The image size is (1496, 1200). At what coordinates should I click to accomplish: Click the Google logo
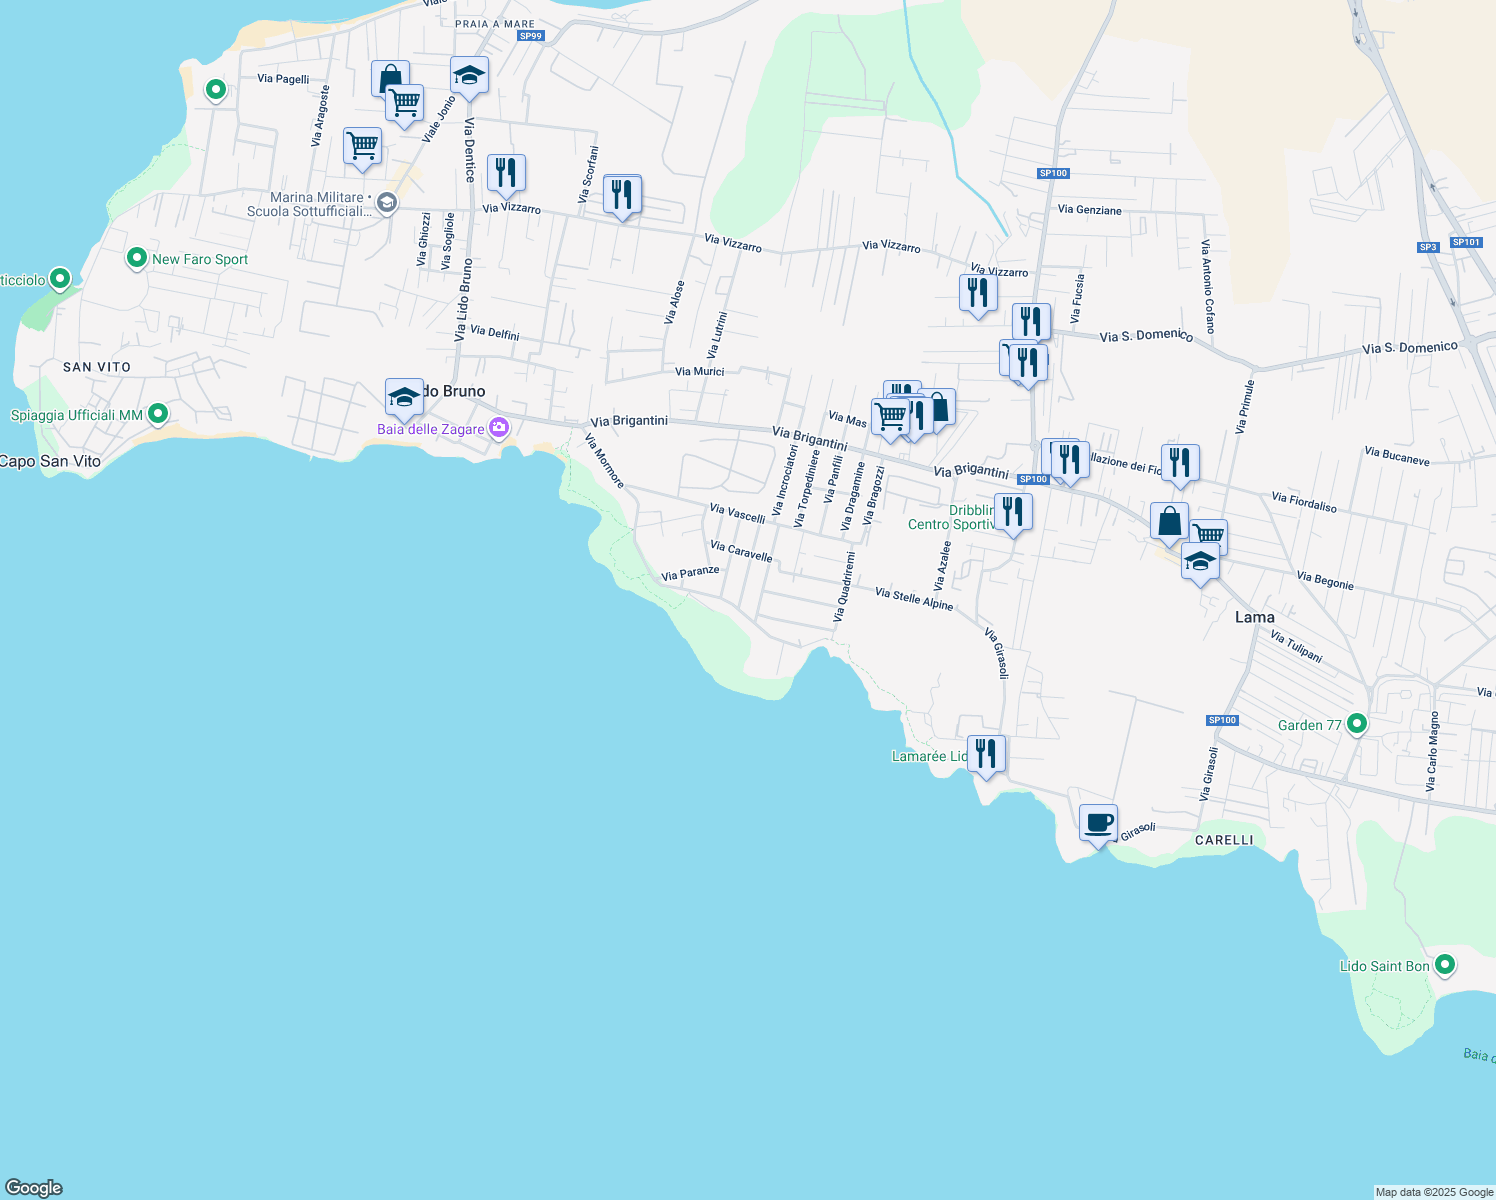(34, 1188)
